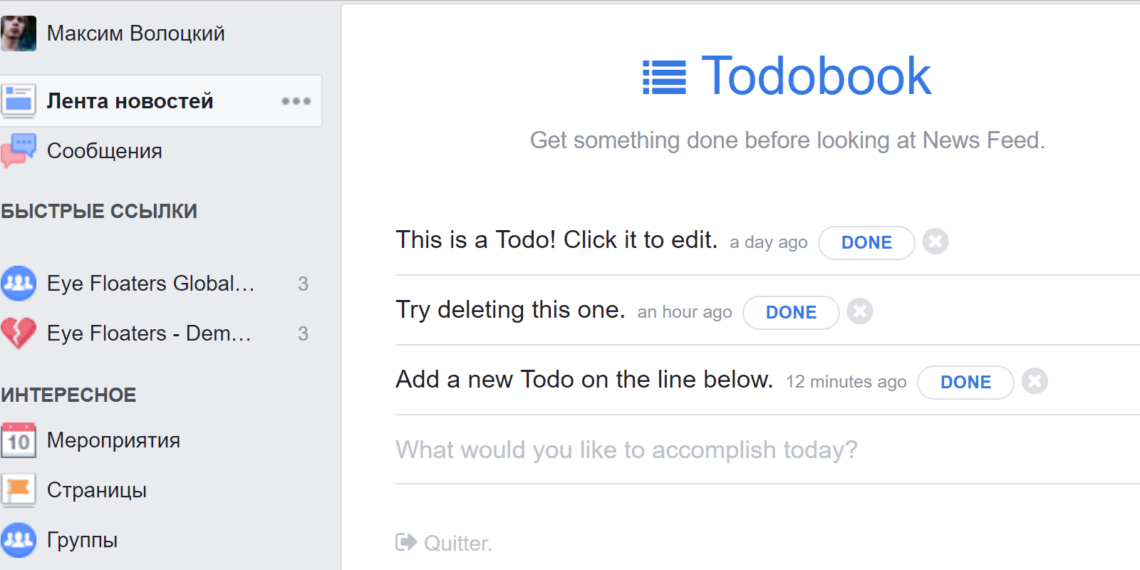1140x570 pixels.
Task: Click the Страницы orange flag icon
Action: 19,490
